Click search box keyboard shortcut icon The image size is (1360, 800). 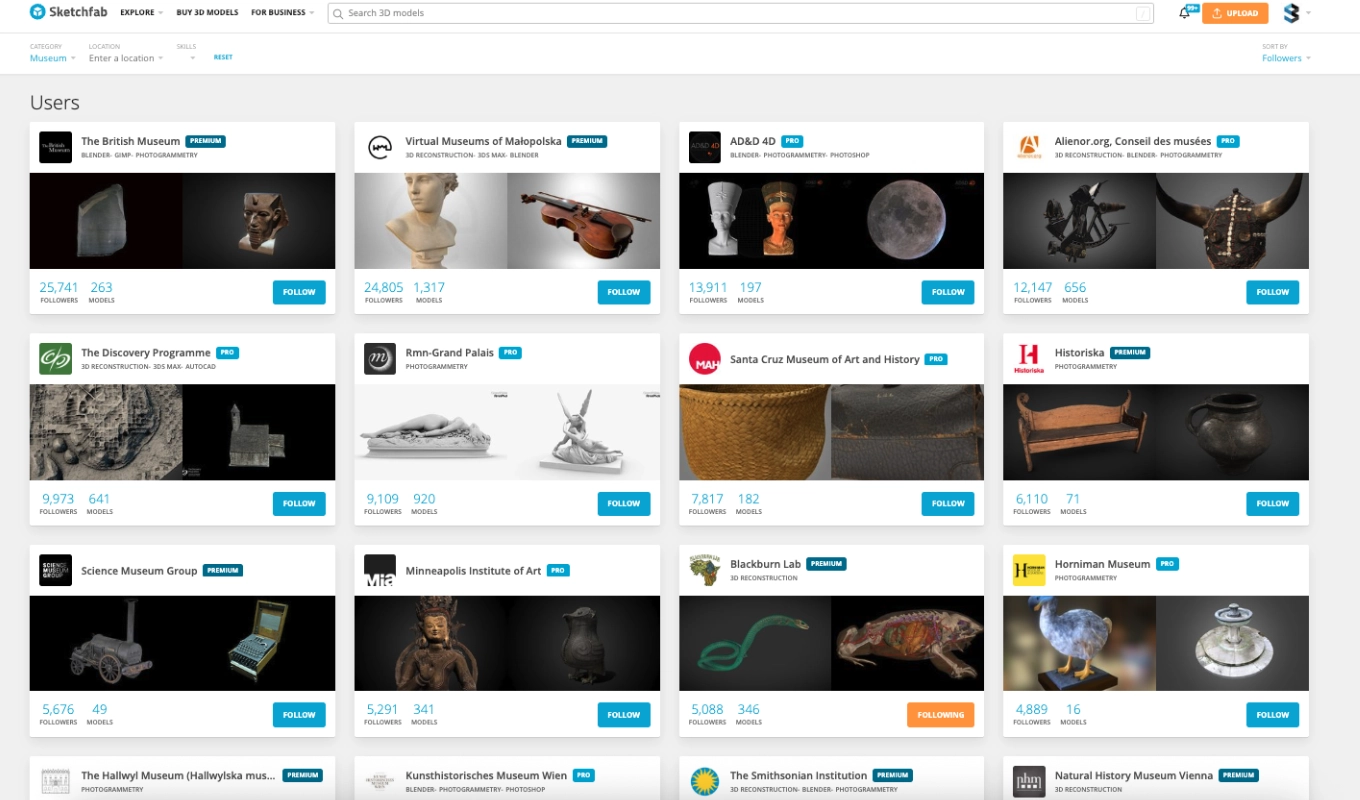click(1142, 13)
